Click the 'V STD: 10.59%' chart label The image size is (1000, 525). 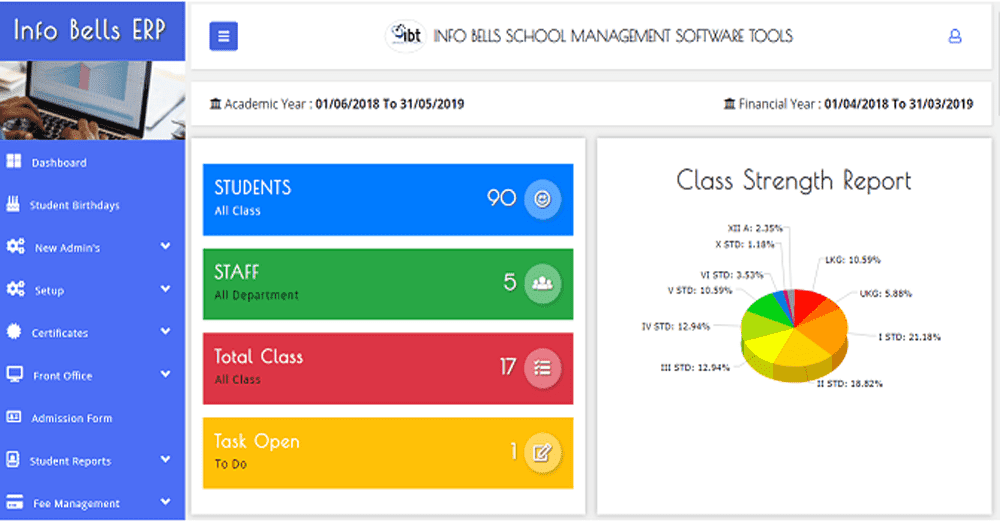pos(700,290)
